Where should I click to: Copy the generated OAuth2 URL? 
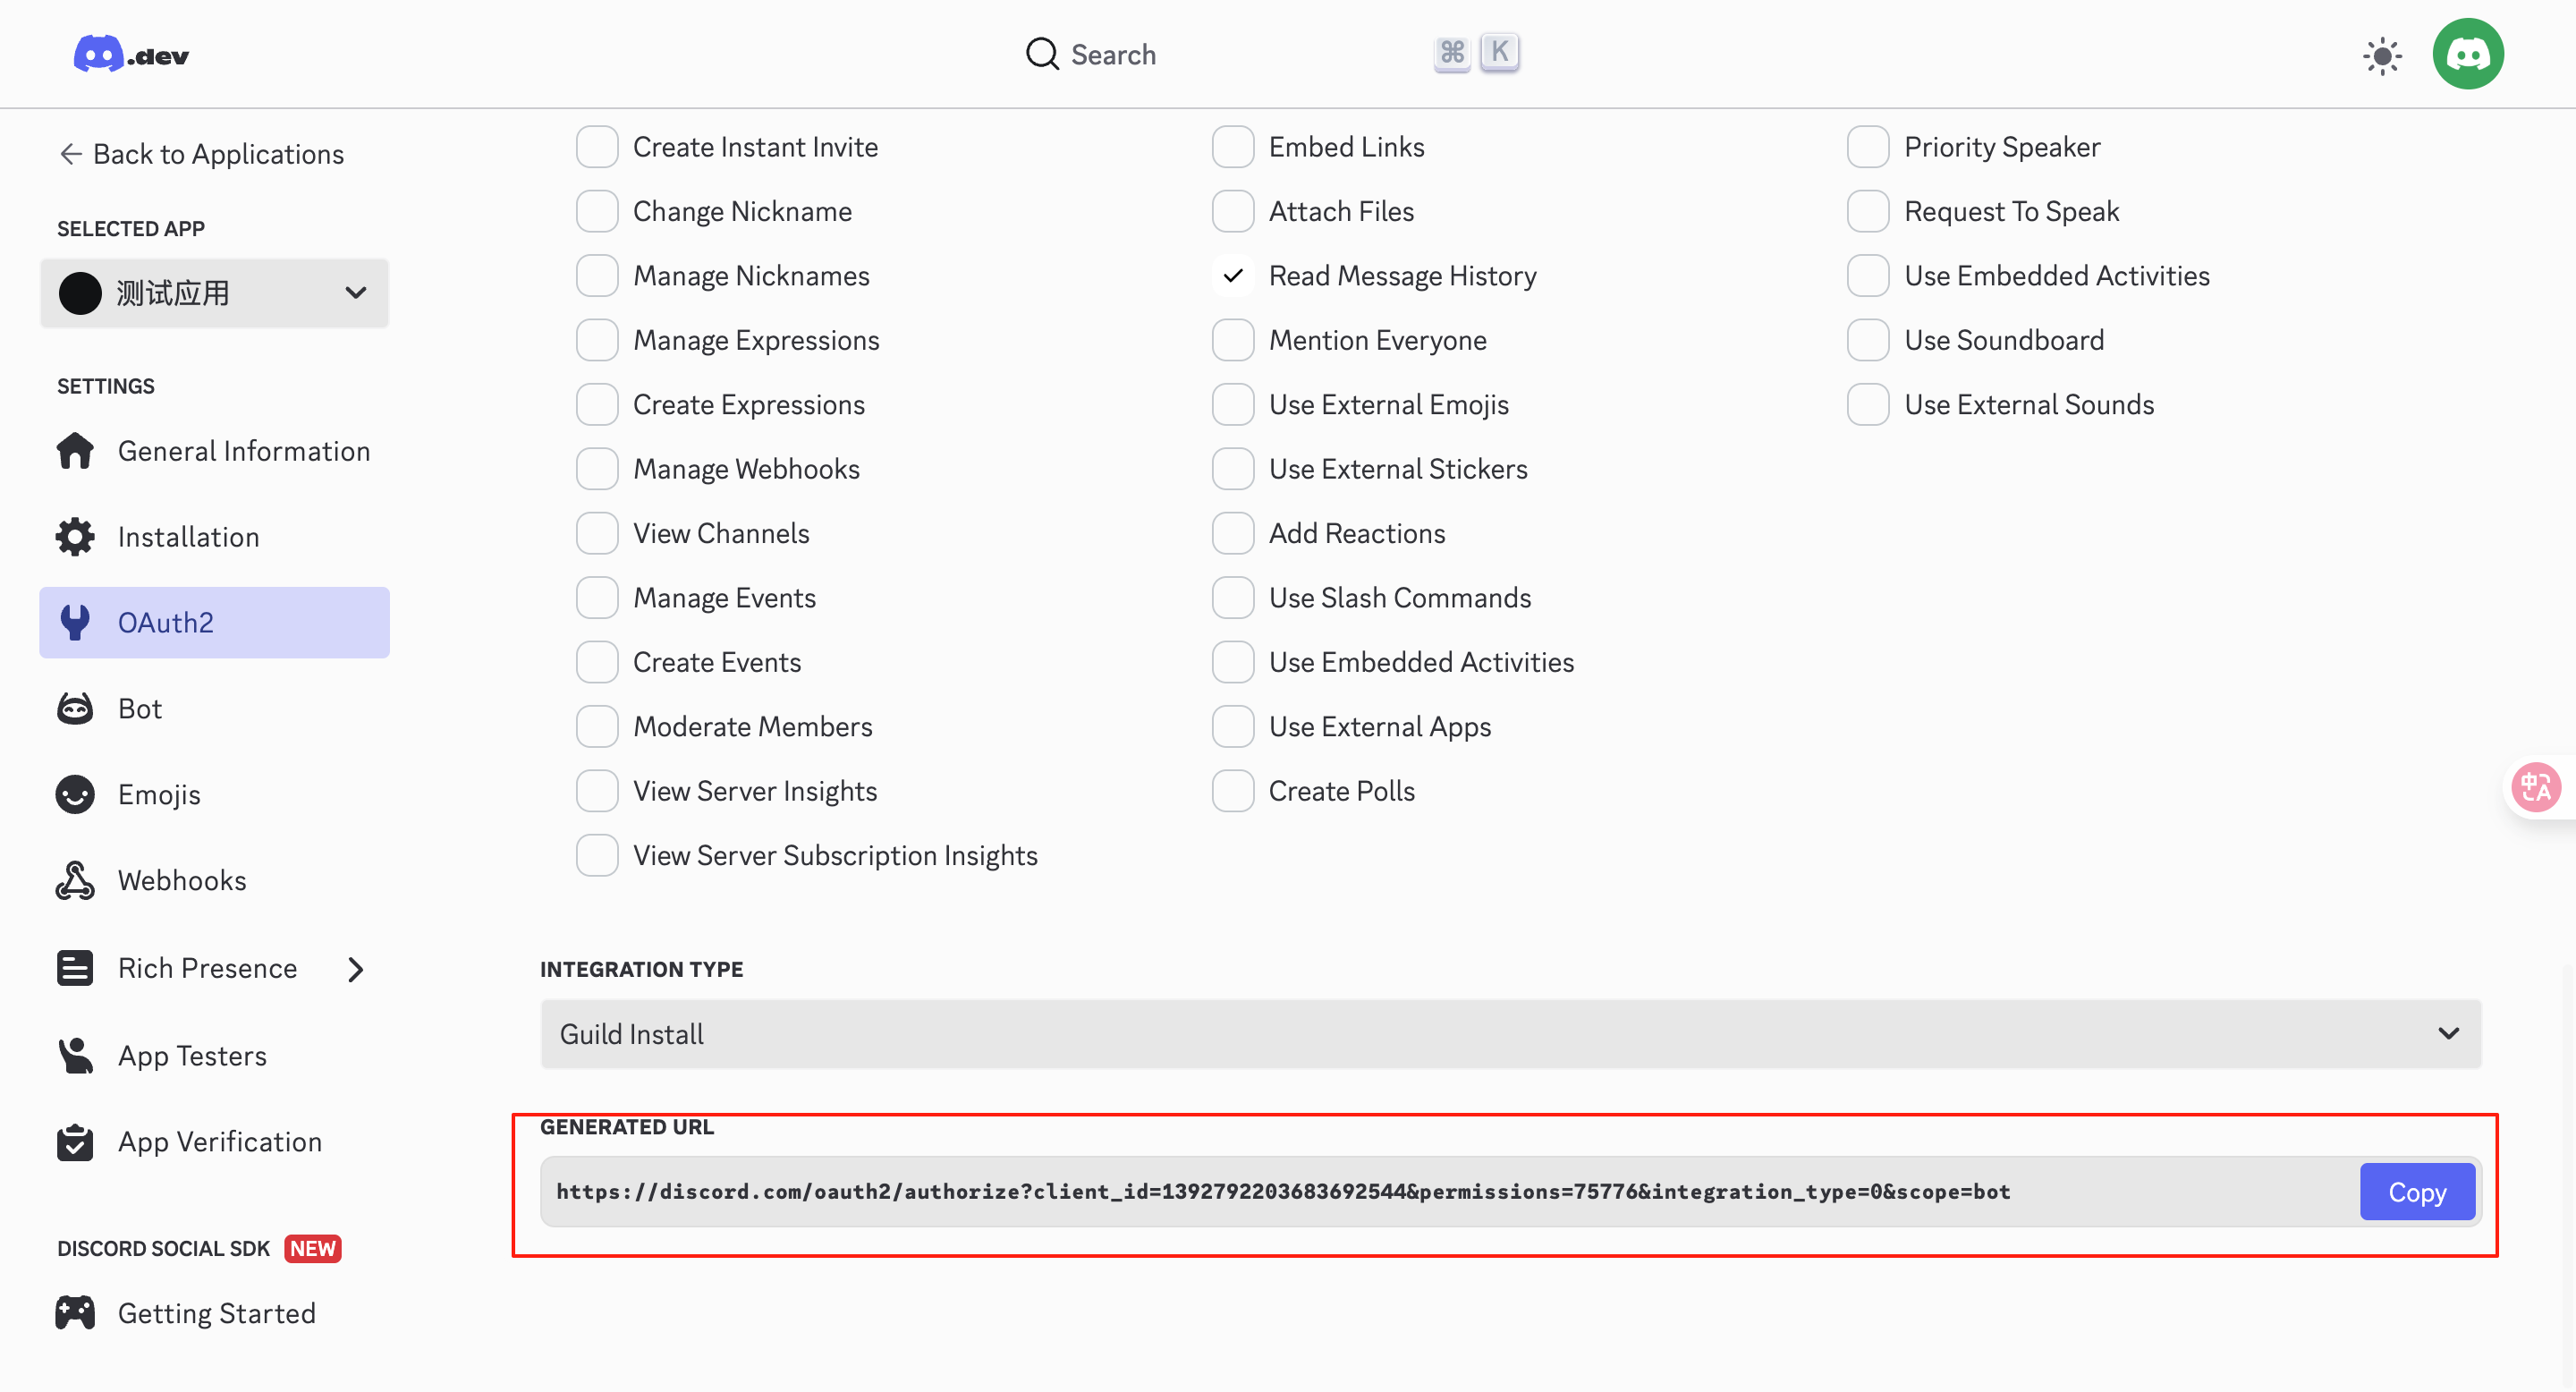click(x=2416, y=1192)
